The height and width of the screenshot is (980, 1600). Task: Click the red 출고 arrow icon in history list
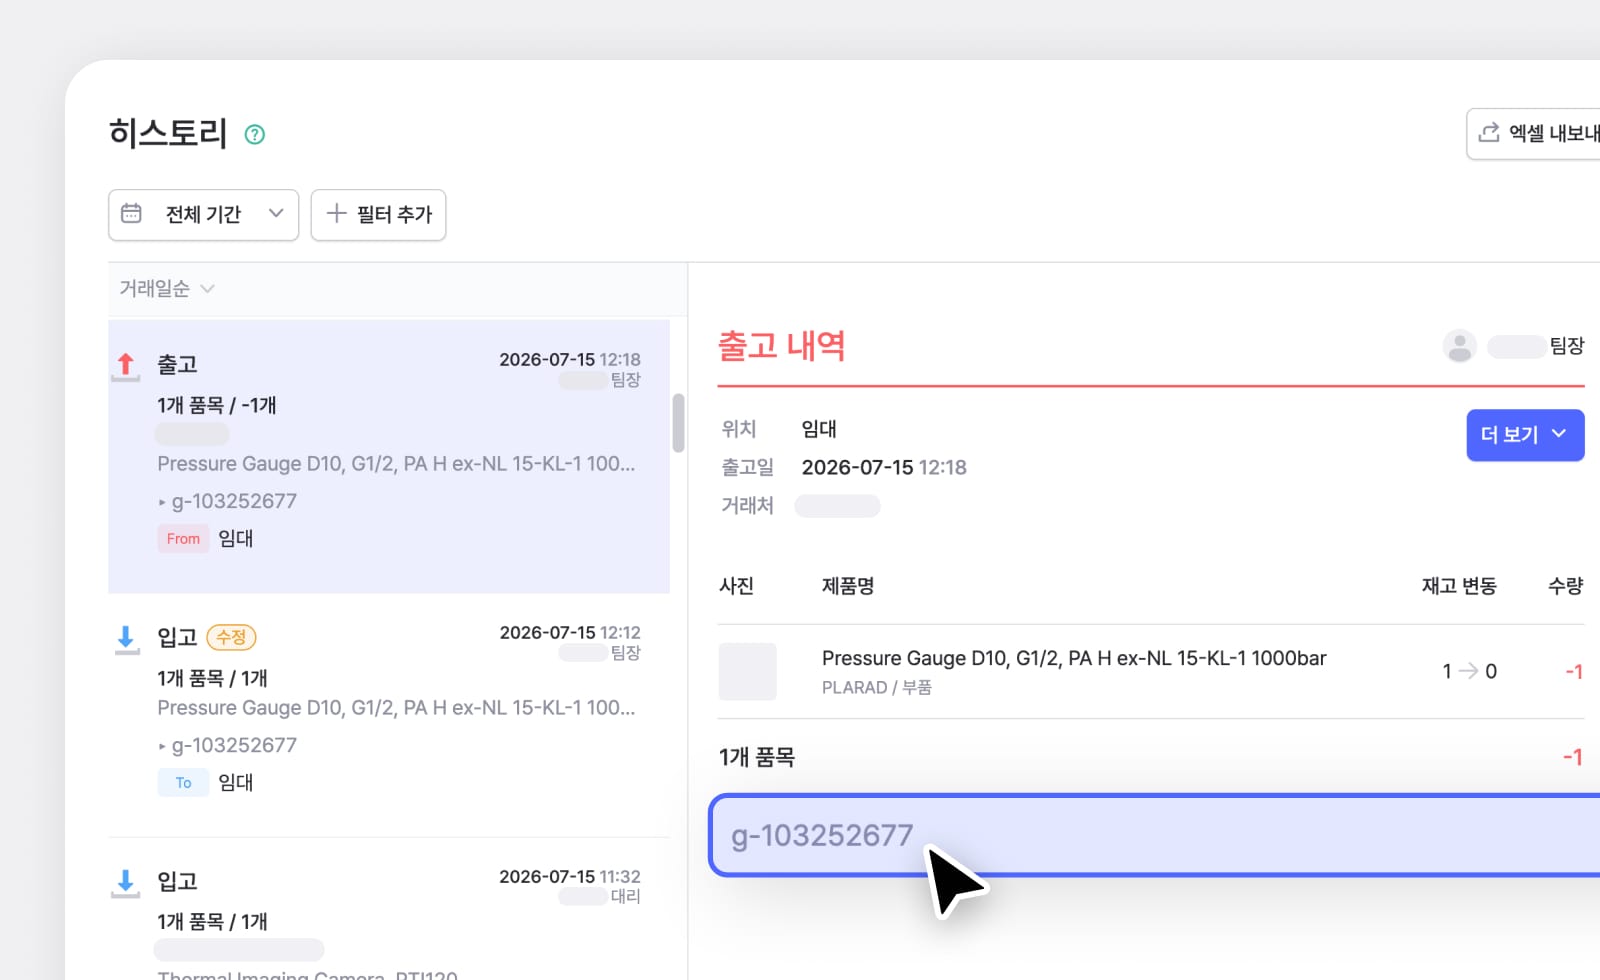point(126,366)
